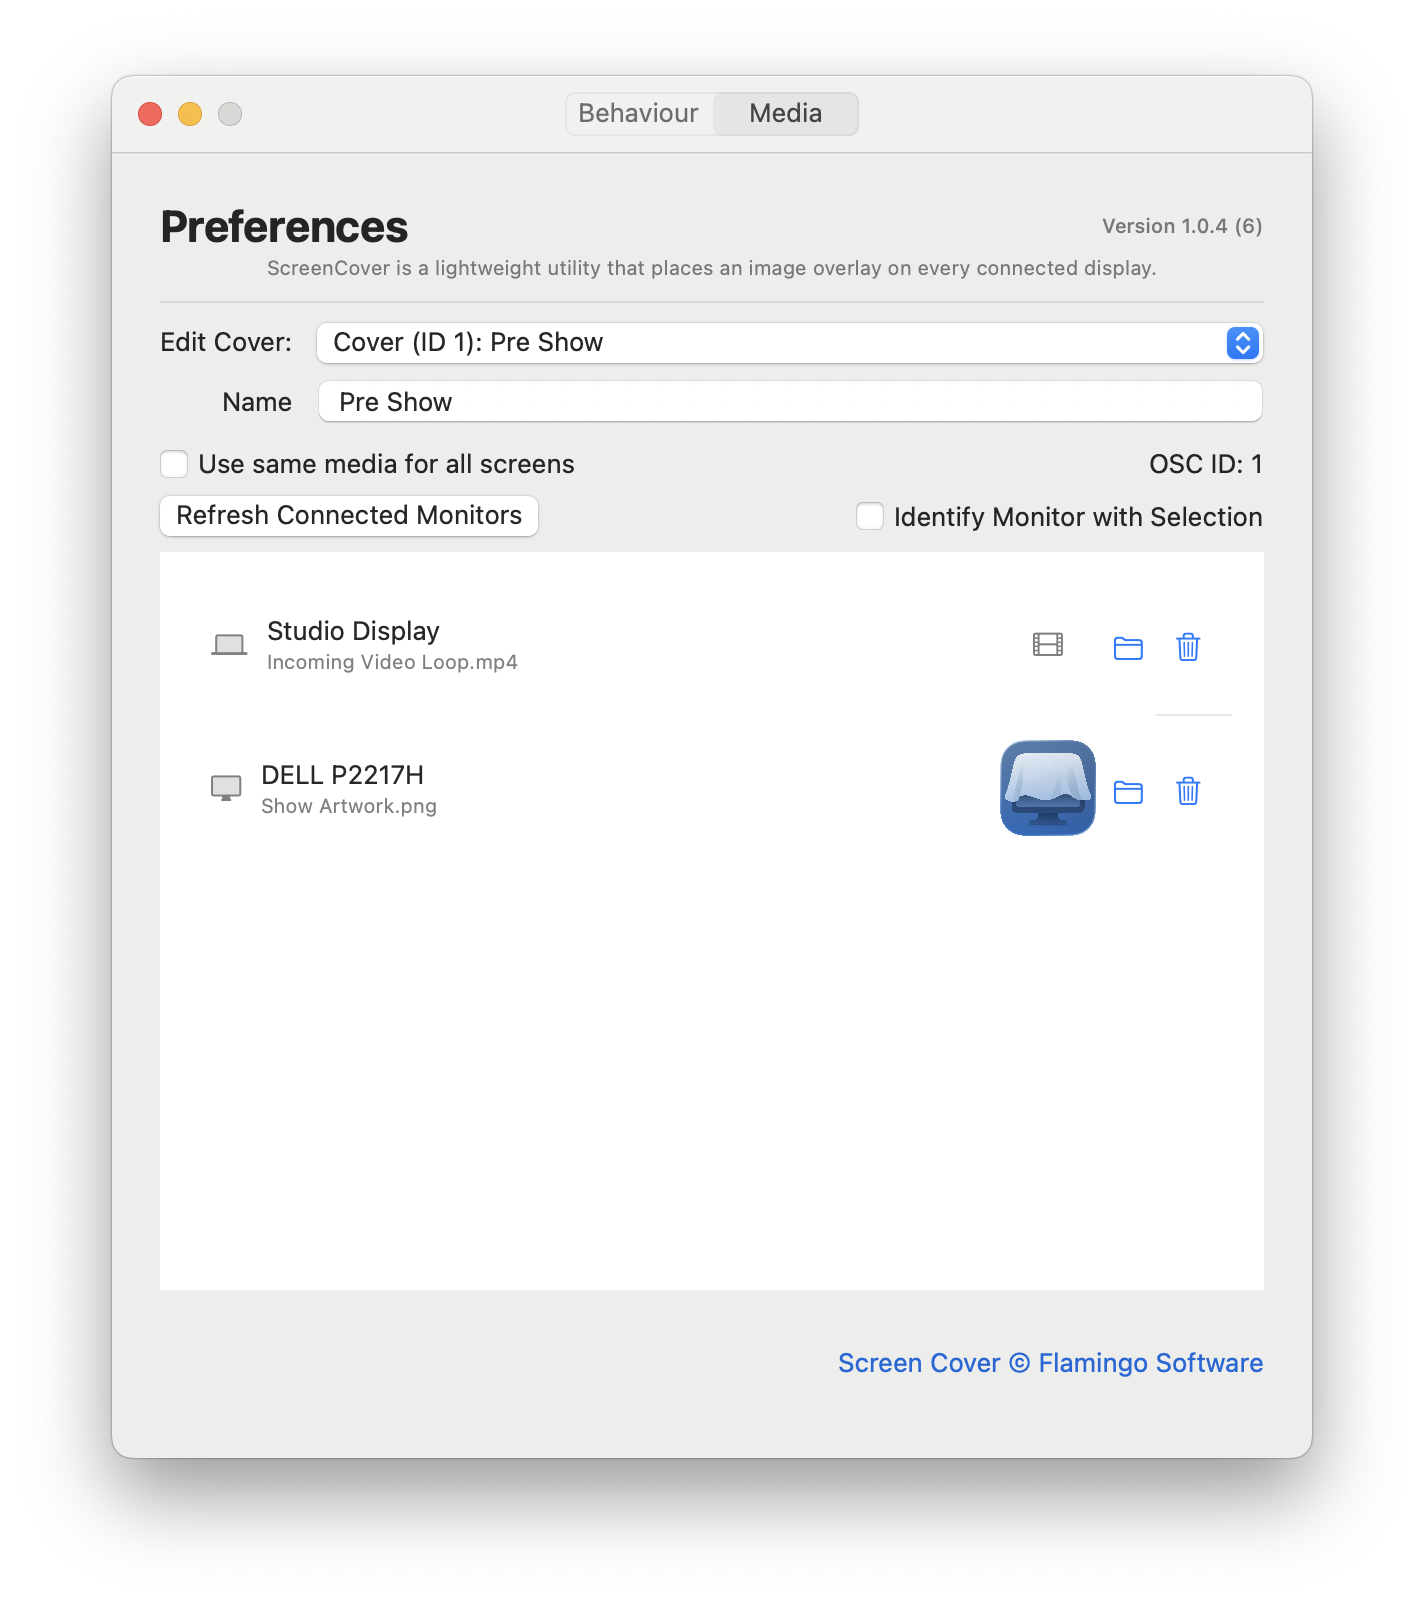Click the monitor icon beside DELL P2217H

coord(226,788)
